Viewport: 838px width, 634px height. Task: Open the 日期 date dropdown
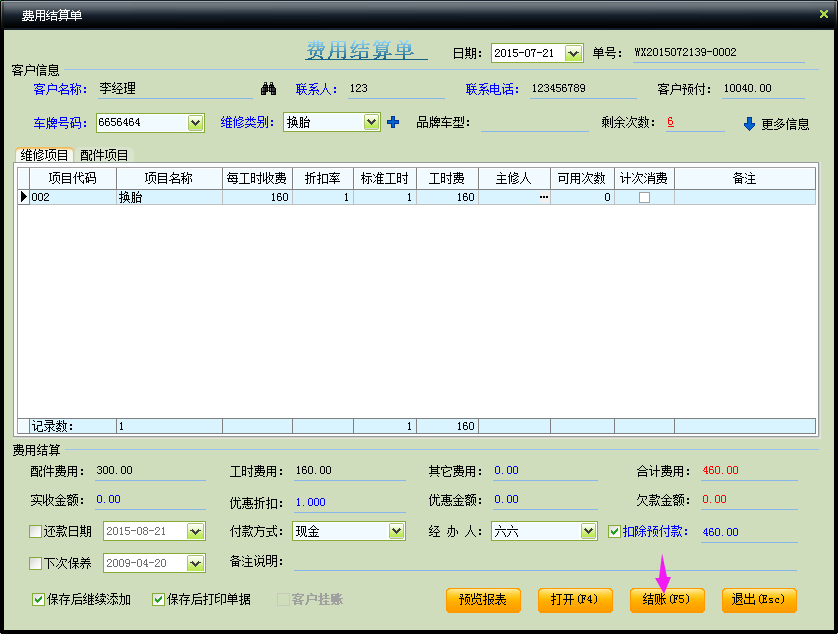573,53
